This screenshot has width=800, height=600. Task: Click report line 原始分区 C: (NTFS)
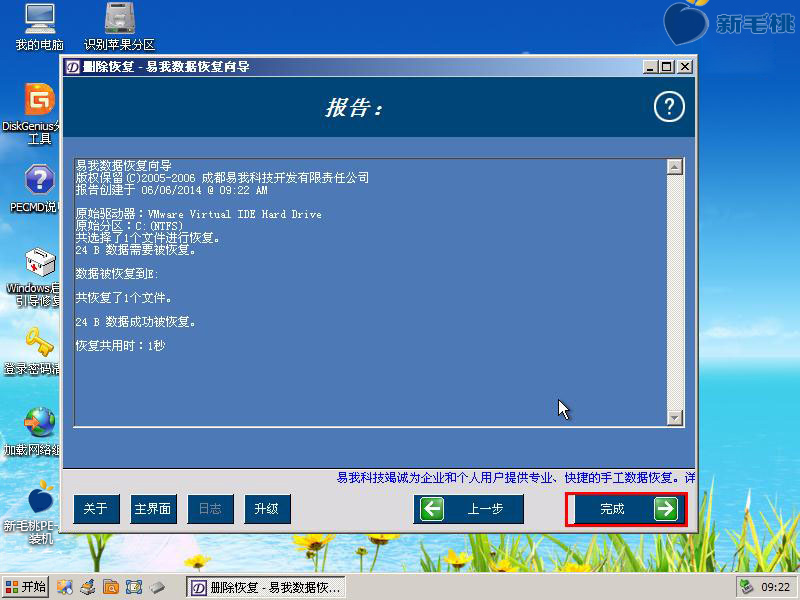pyautogui.click(x=129, y=226)
